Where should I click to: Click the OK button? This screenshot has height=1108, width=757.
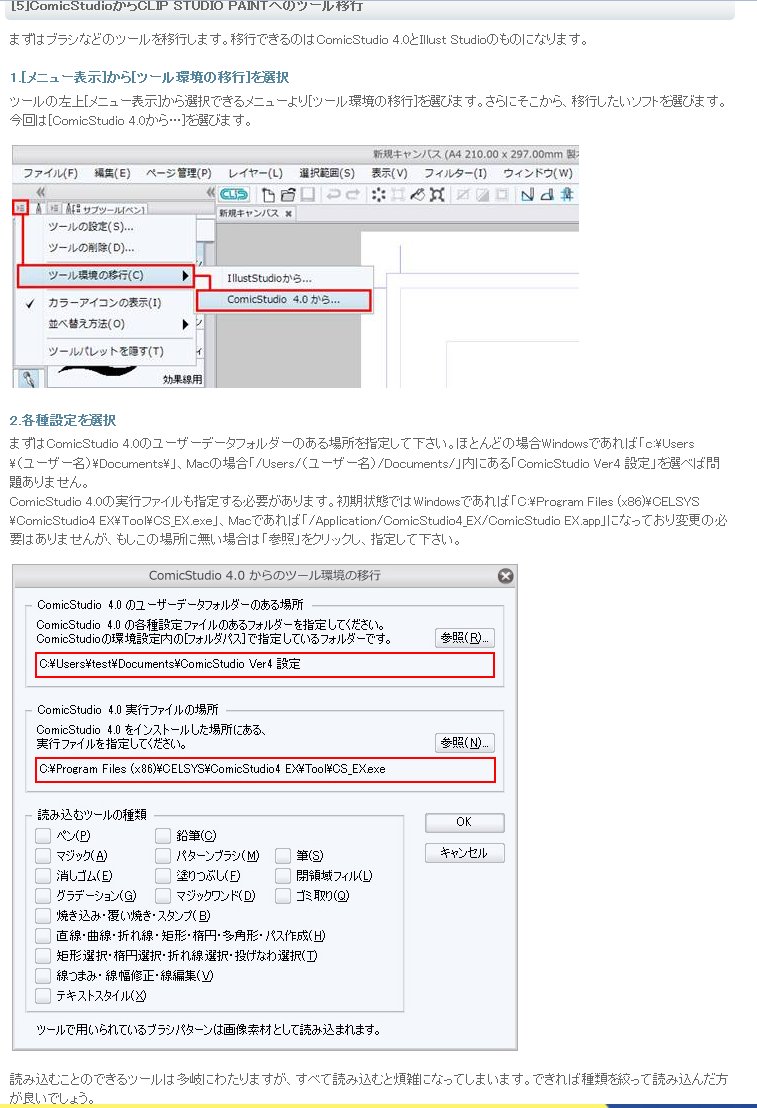click(x=464, y=823)
